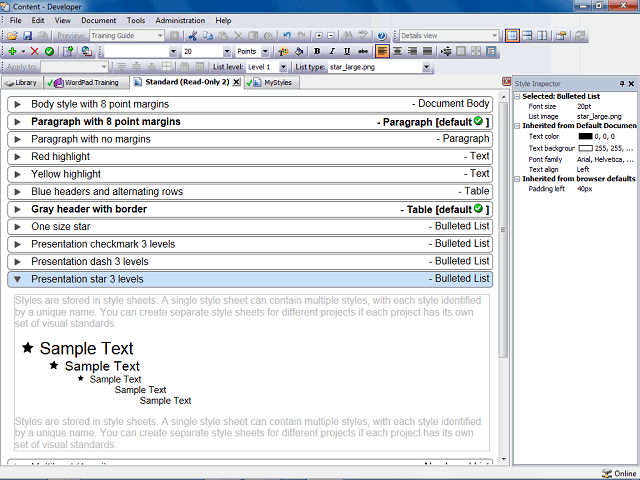This screenshot has width=640, height=480.
Task: Click the Open folder toolbar icon
Action: 13,36
